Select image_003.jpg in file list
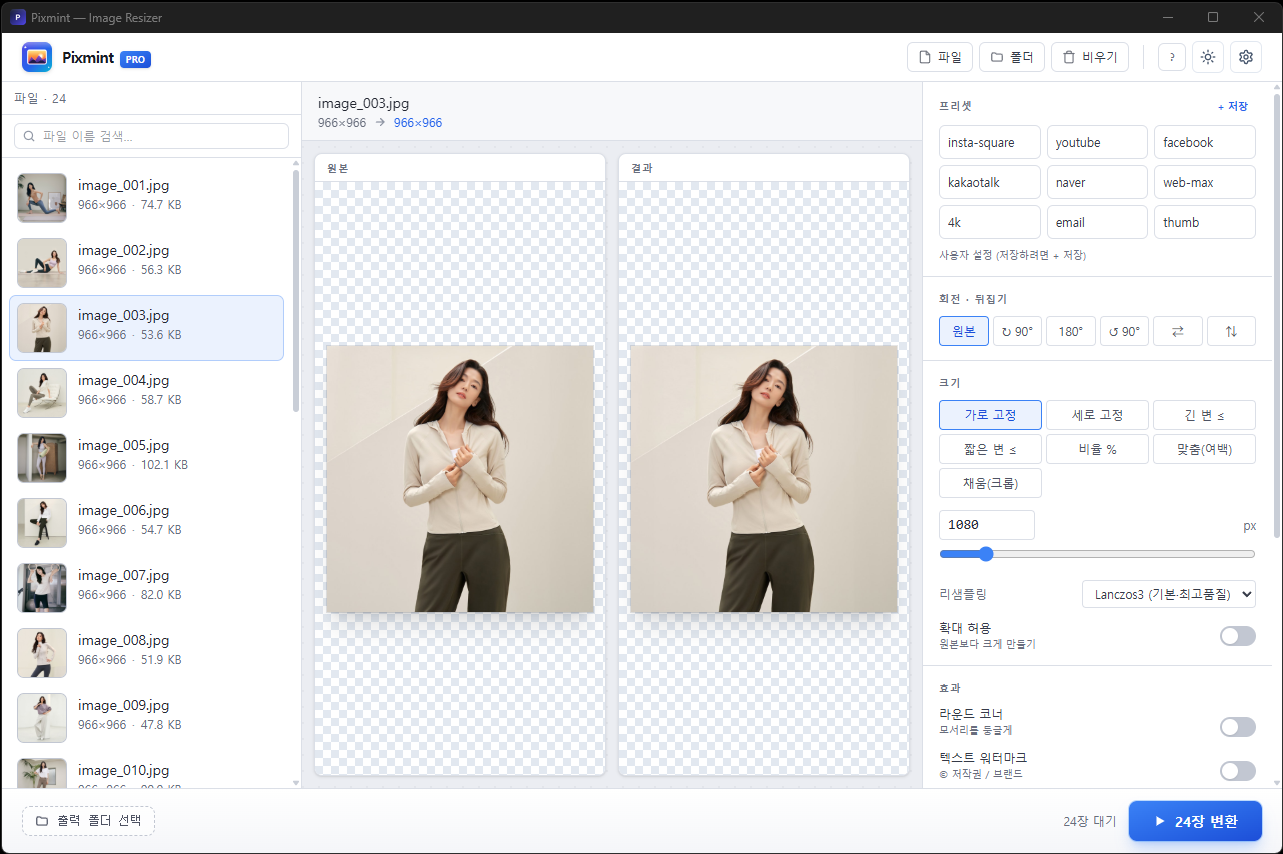Screen dimensions: 1283x854 coord(146,328)
